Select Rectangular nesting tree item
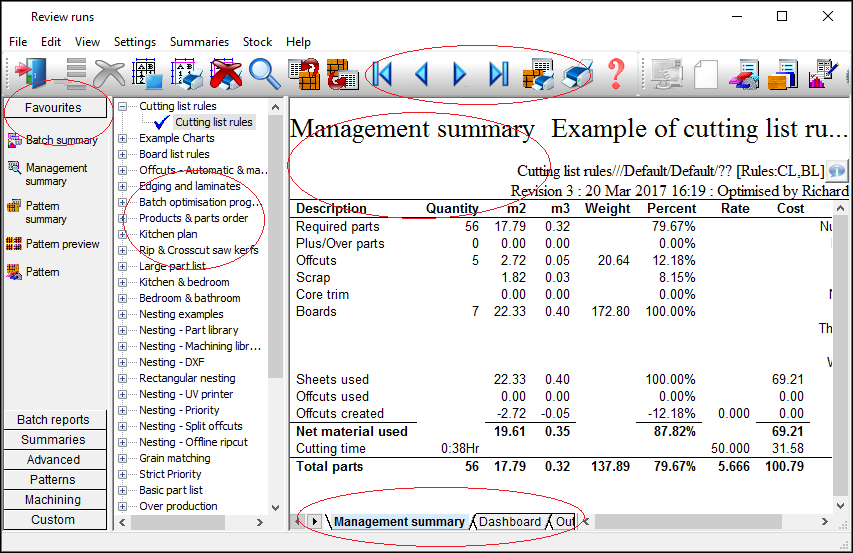 [187, 378]
